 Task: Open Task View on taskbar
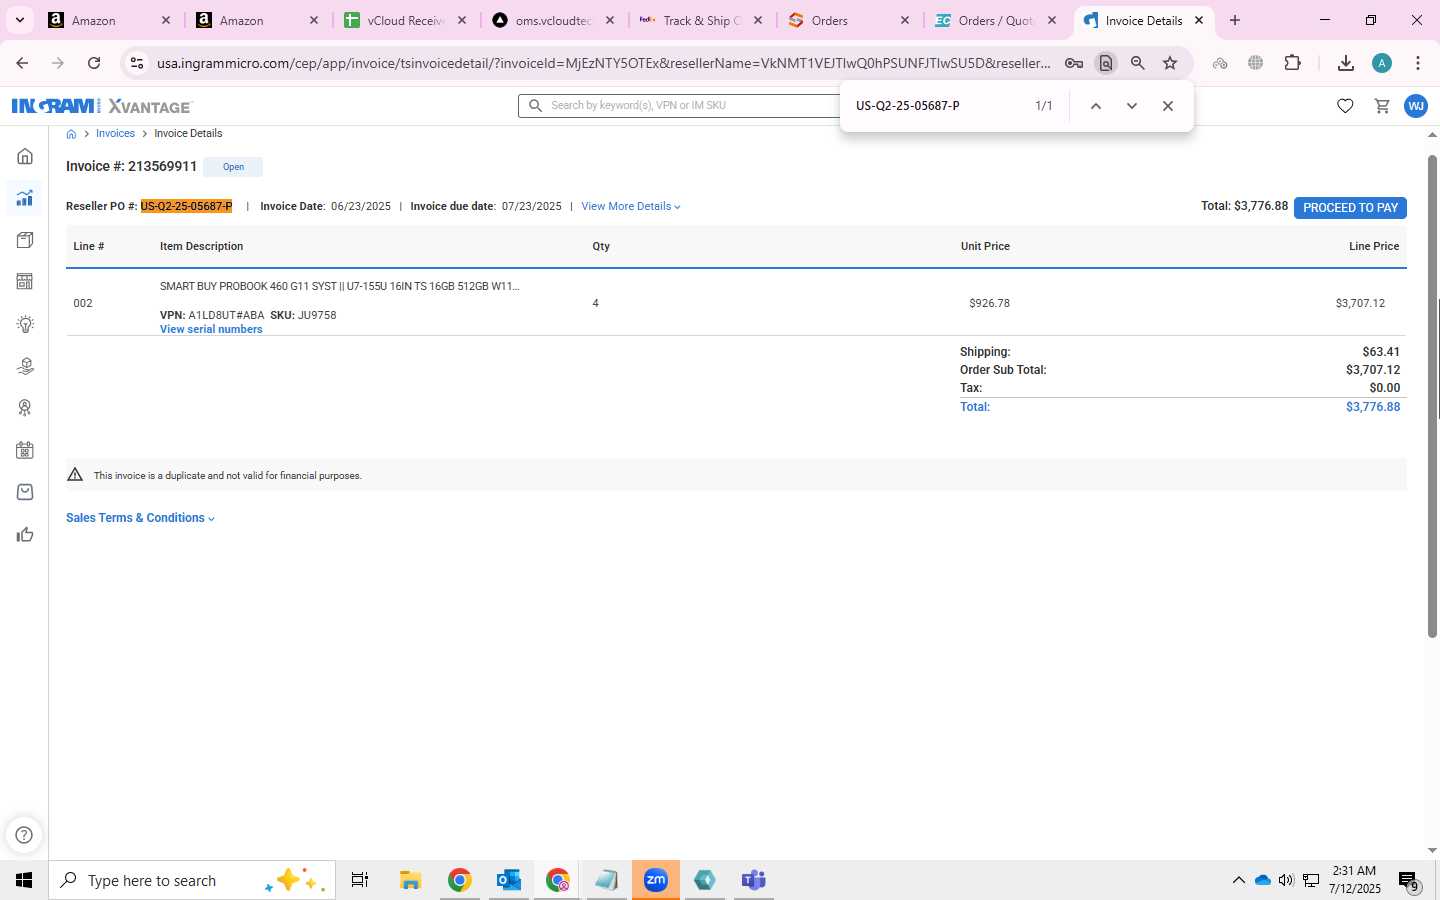tap(360, 880)
